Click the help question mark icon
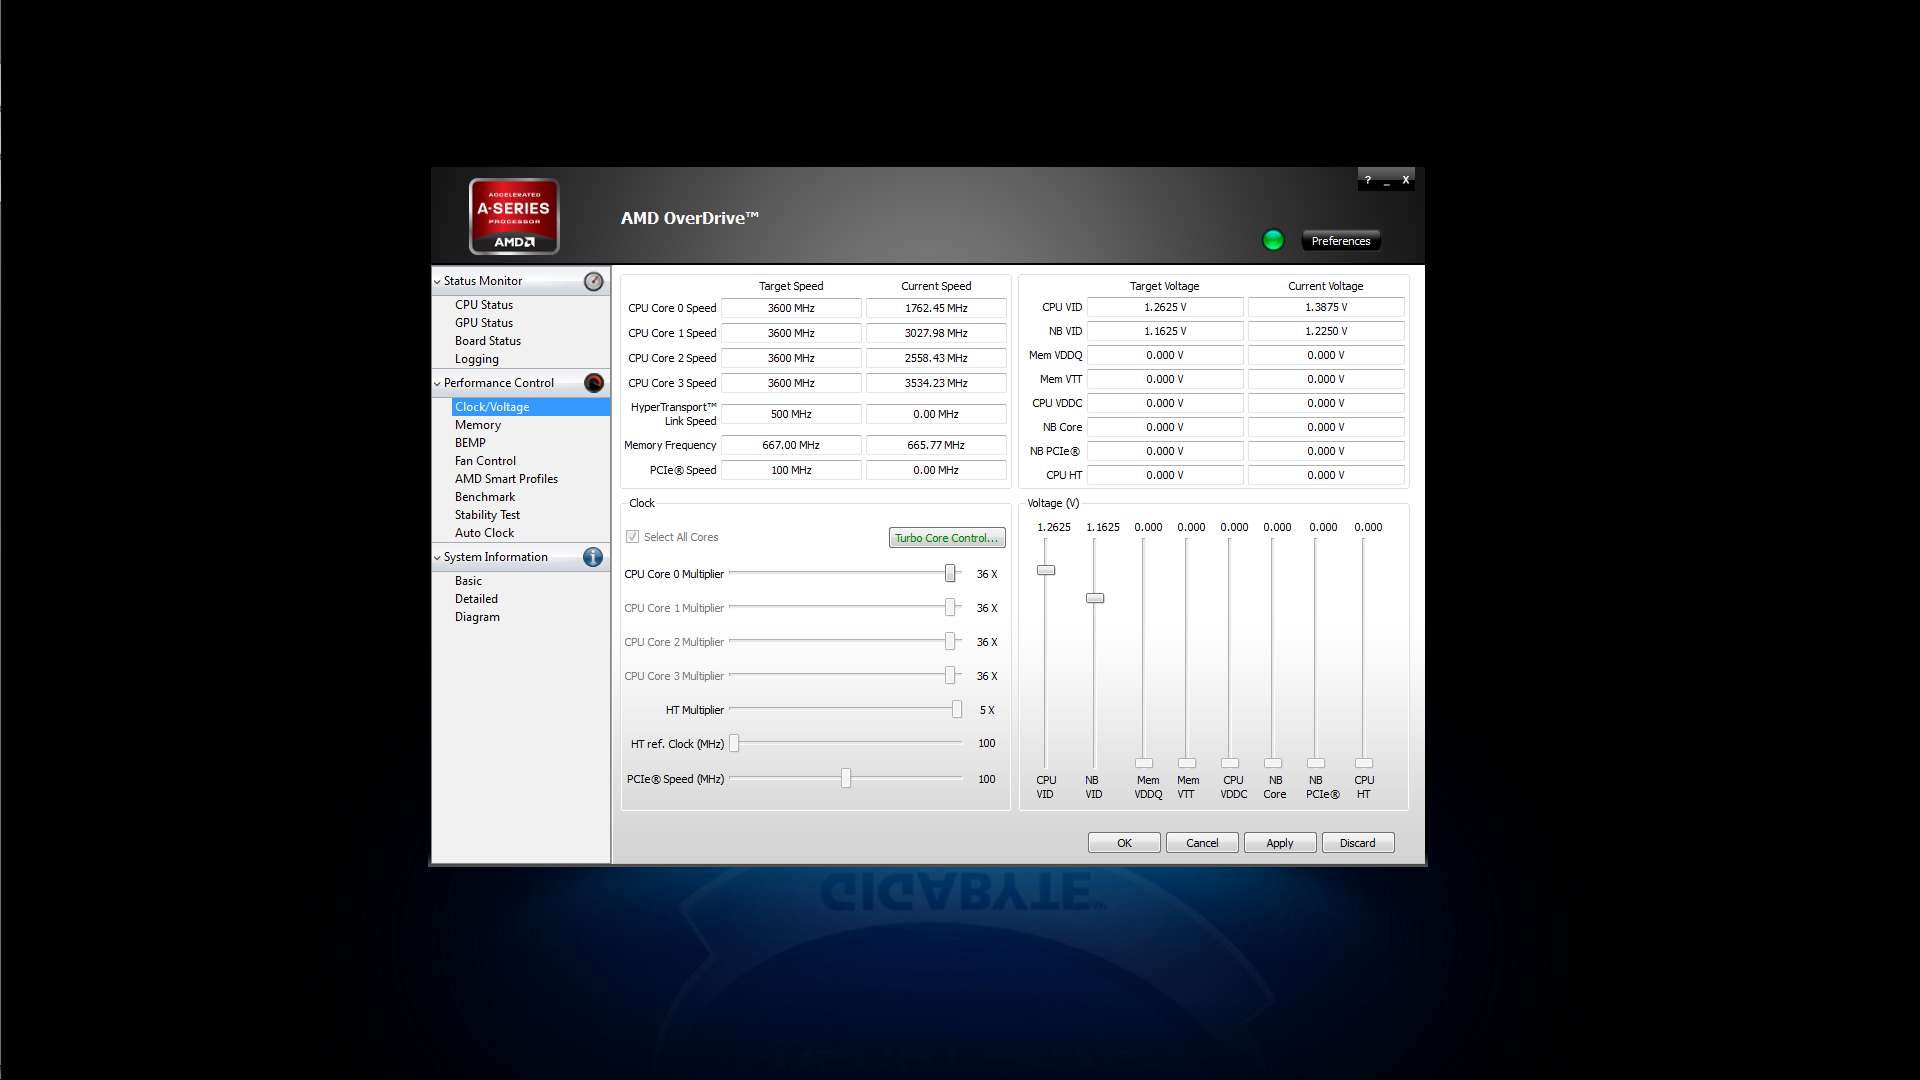Screen dimensions: 1920x1080 point(1368,180)
